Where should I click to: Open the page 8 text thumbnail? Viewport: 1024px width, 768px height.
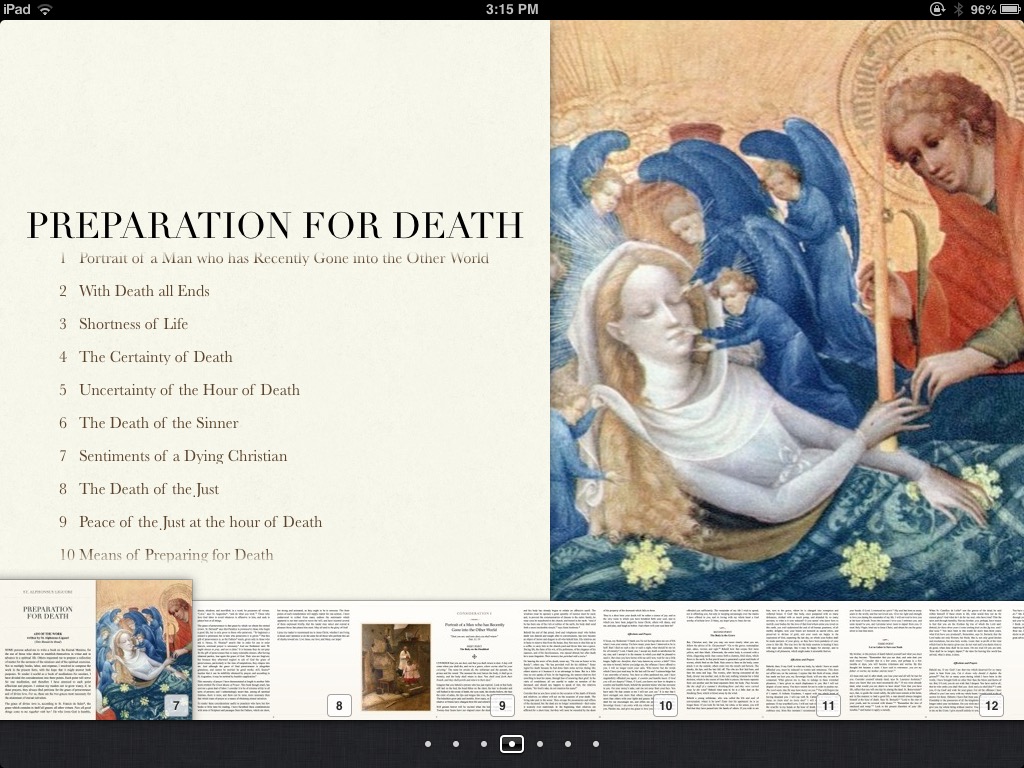(274, 661)
